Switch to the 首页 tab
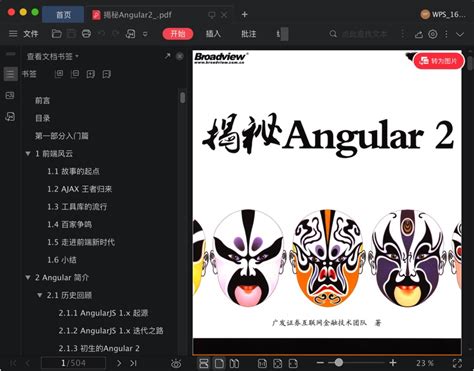This screenshot has width=474, height=371. tap(63, 15)
